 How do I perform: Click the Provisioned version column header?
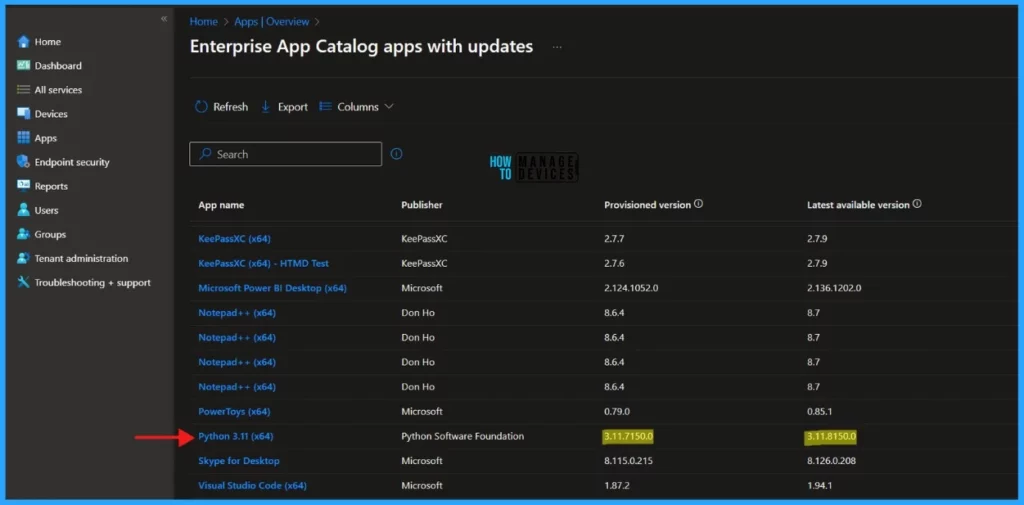[647, 204]
